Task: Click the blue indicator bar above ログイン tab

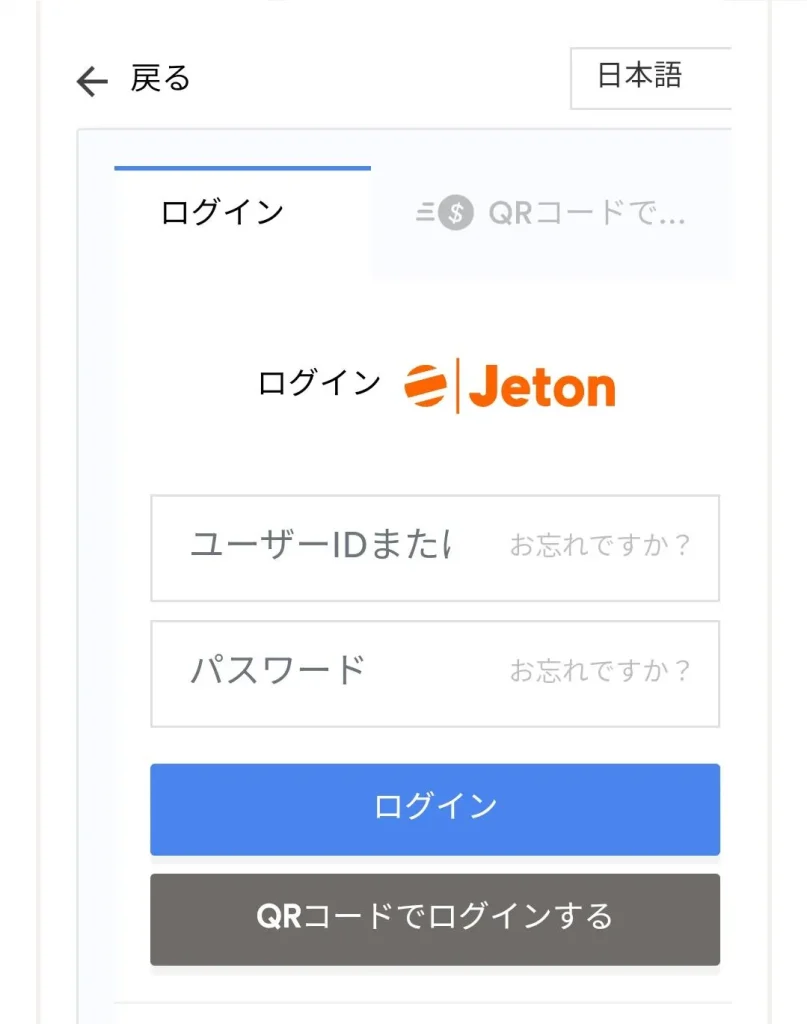Action: [x=242, y=168]
